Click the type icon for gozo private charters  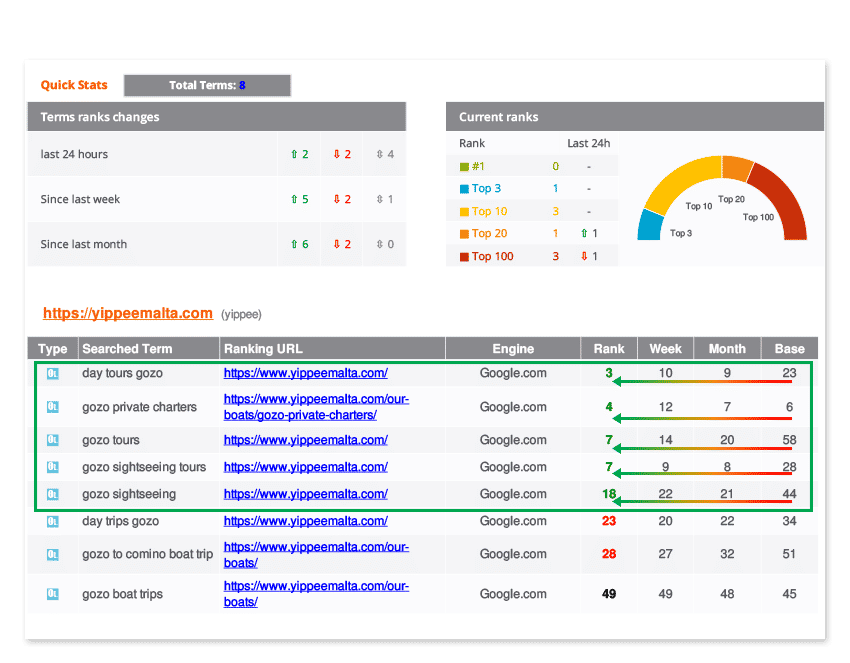pyautogui.click(x=53, y=407)
